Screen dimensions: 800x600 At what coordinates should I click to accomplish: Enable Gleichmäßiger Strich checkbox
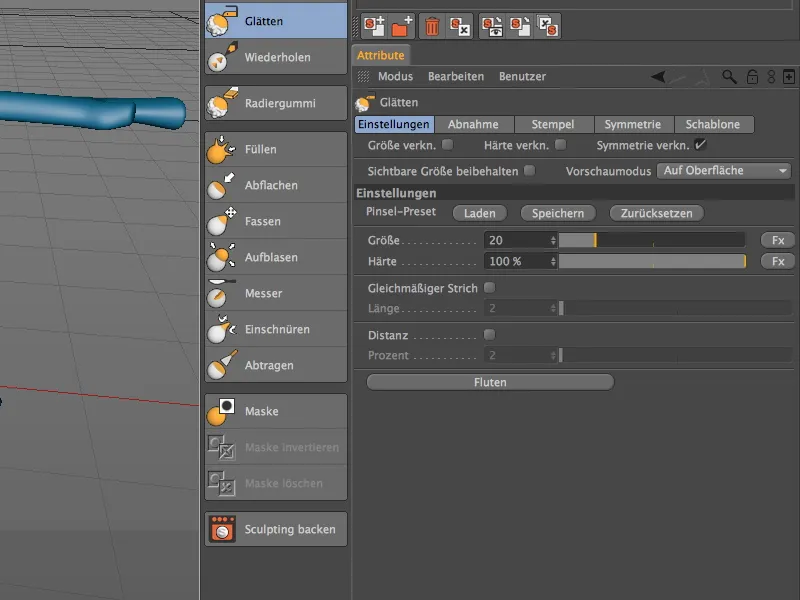(489, 288)
